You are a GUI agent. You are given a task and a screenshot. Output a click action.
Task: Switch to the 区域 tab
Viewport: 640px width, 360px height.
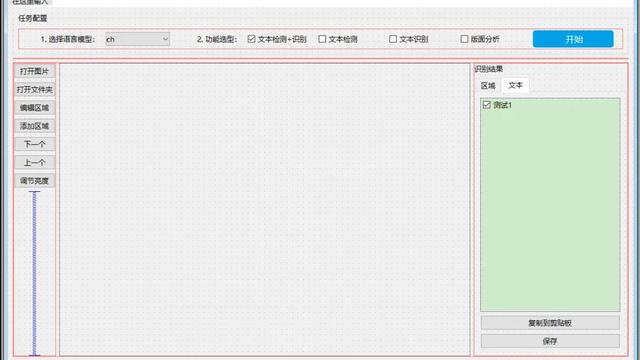[488, 86]
